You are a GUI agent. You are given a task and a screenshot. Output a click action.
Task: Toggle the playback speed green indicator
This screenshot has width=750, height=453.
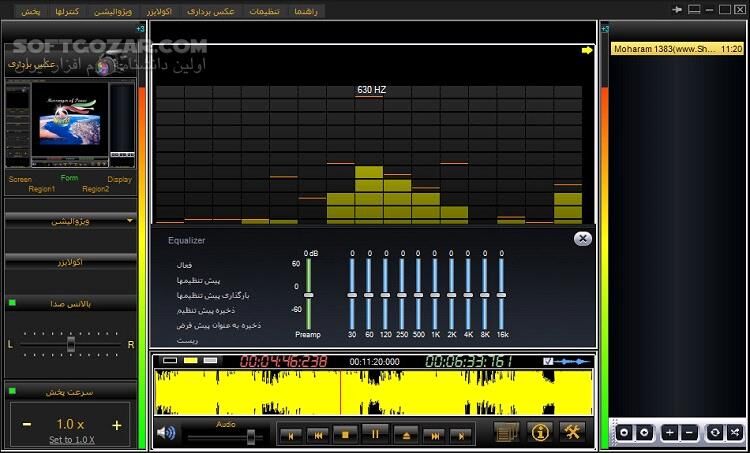coord(12,390)
